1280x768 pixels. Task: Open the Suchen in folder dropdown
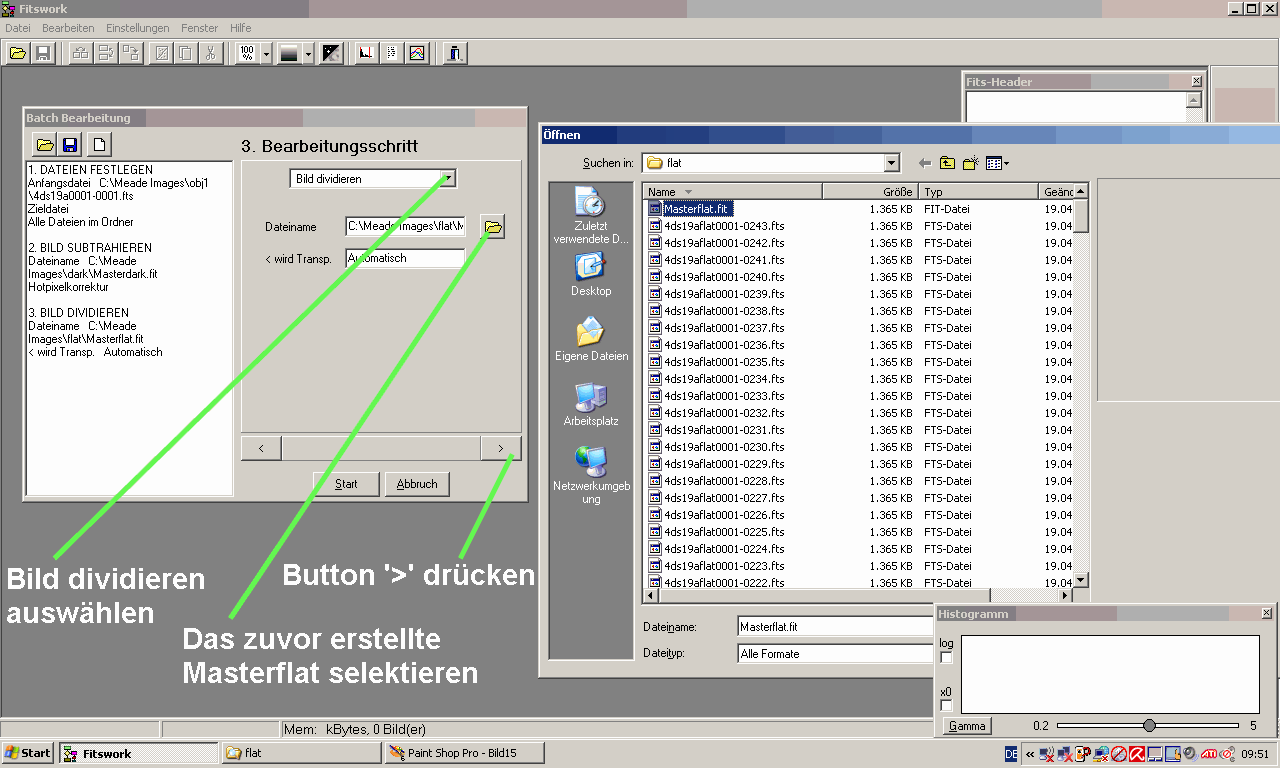892,163
